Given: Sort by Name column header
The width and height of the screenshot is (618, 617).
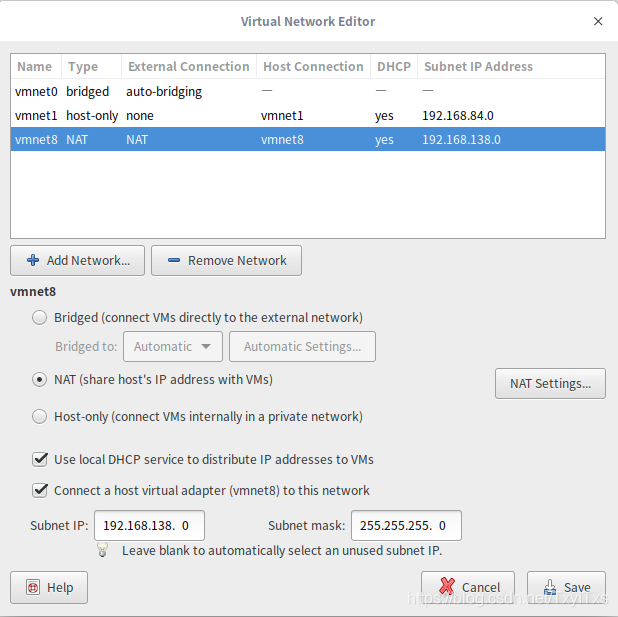Looking at the screenshot, I should click(x=36, y=66).
